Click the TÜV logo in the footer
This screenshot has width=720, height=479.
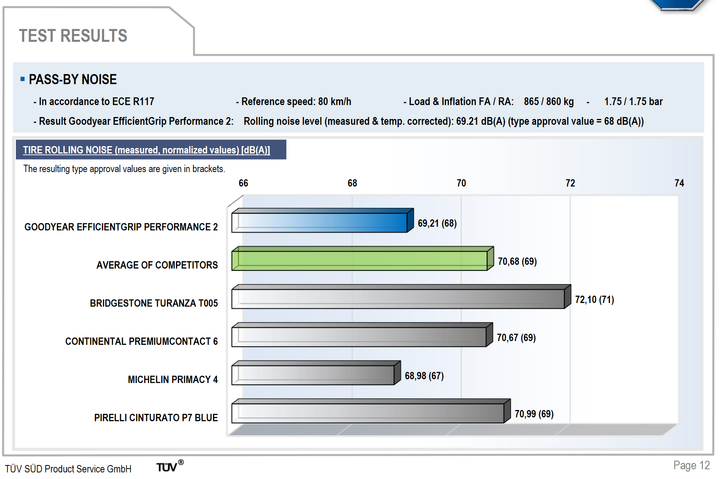pos(170,466)
